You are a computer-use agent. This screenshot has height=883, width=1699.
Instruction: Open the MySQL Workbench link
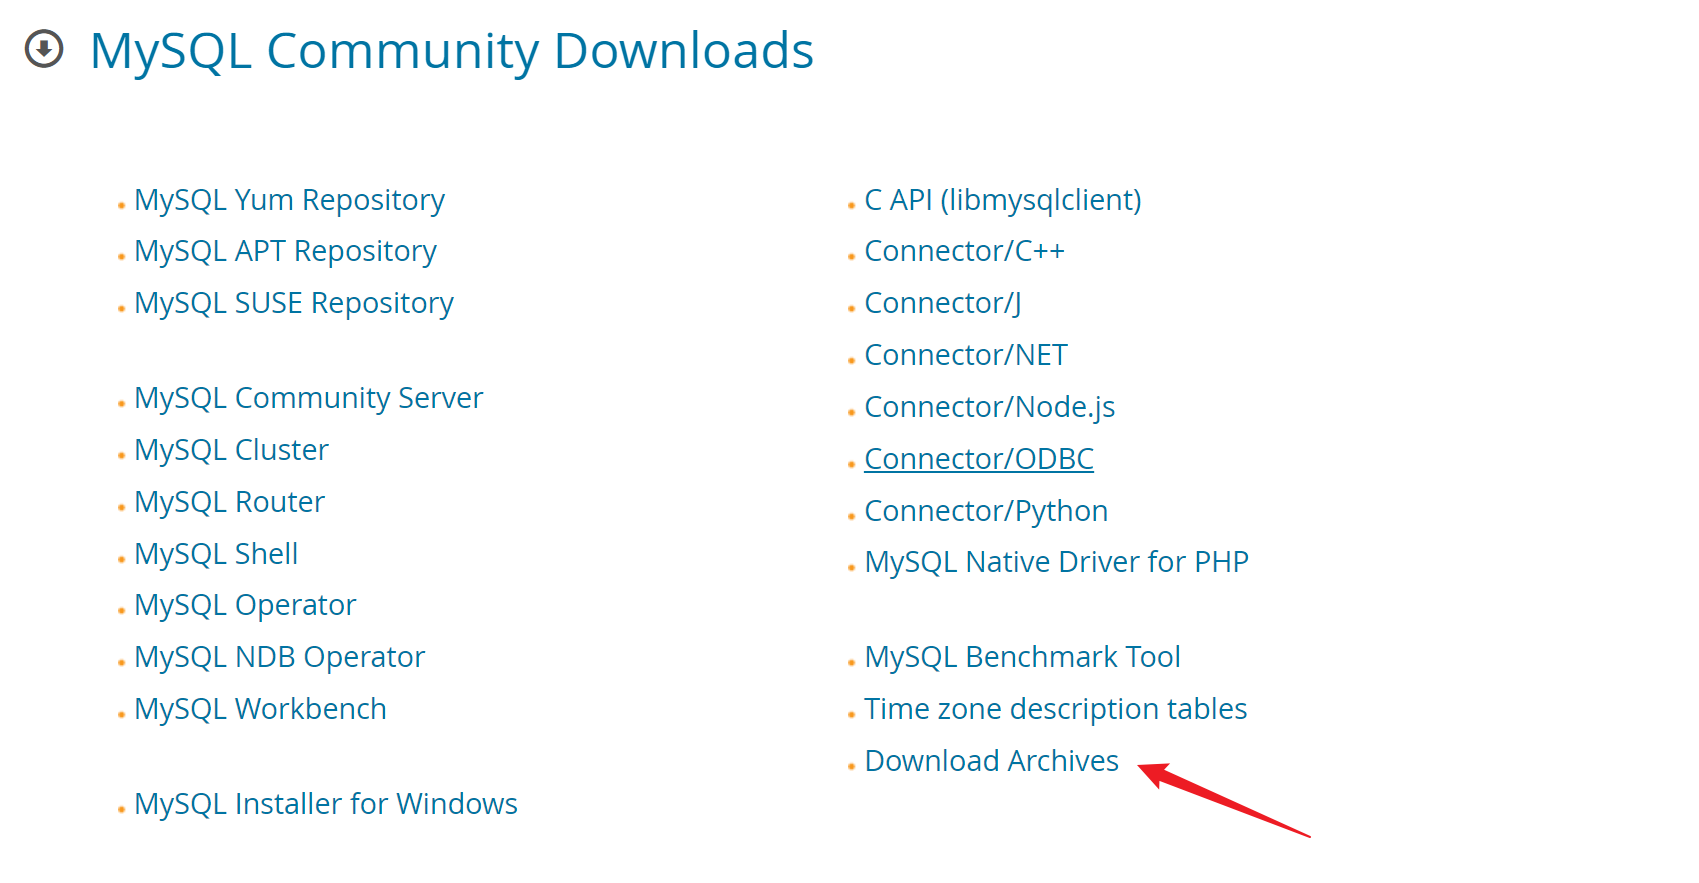[x=260, y=709]
